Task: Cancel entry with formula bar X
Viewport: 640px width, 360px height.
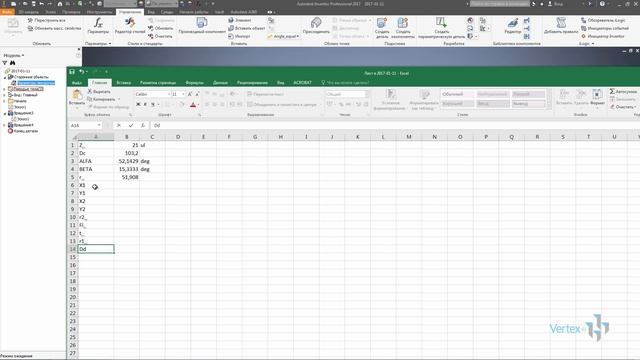Action: click(x=118, y=125)
